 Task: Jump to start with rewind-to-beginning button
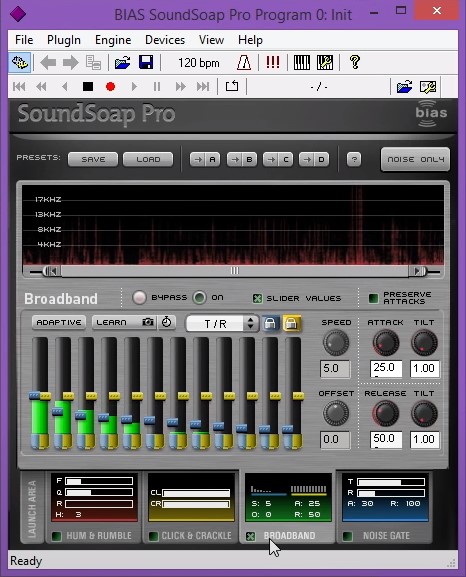pyautogui.click(x=19, y=87)
